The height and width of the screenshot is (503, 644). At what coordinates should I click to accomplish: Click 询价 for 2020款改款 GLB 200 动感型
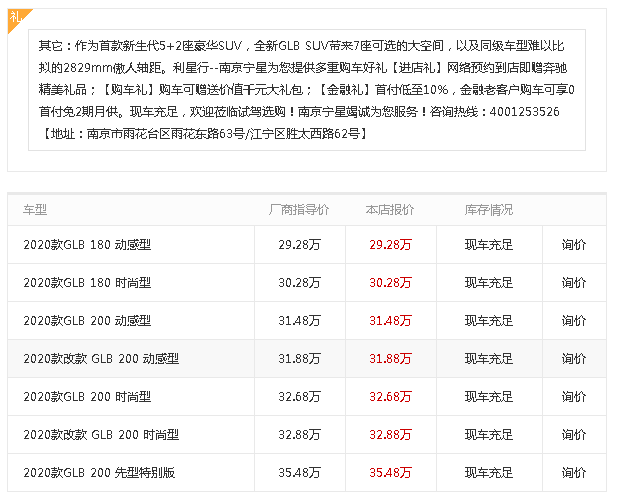pyautogui.click(x=574, y=358)
